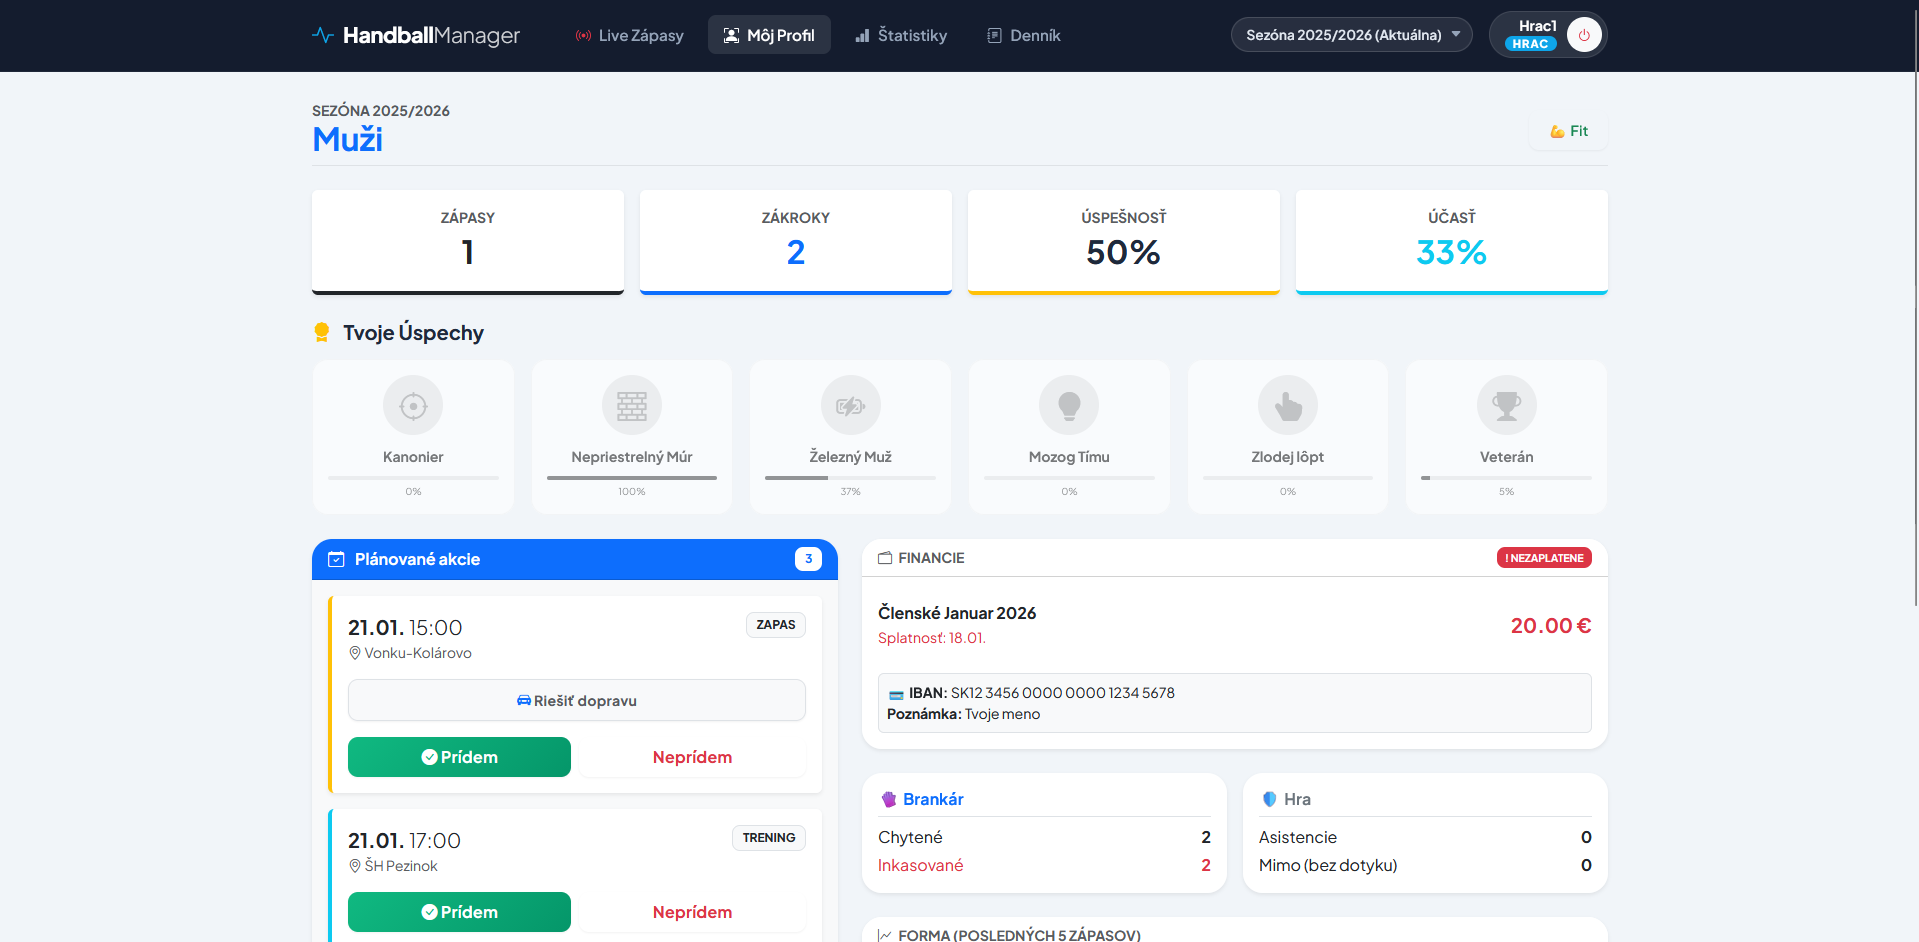Click the Riešiť dopravu button
Viewport: 1919px width, 942px height.
[576, 700]
